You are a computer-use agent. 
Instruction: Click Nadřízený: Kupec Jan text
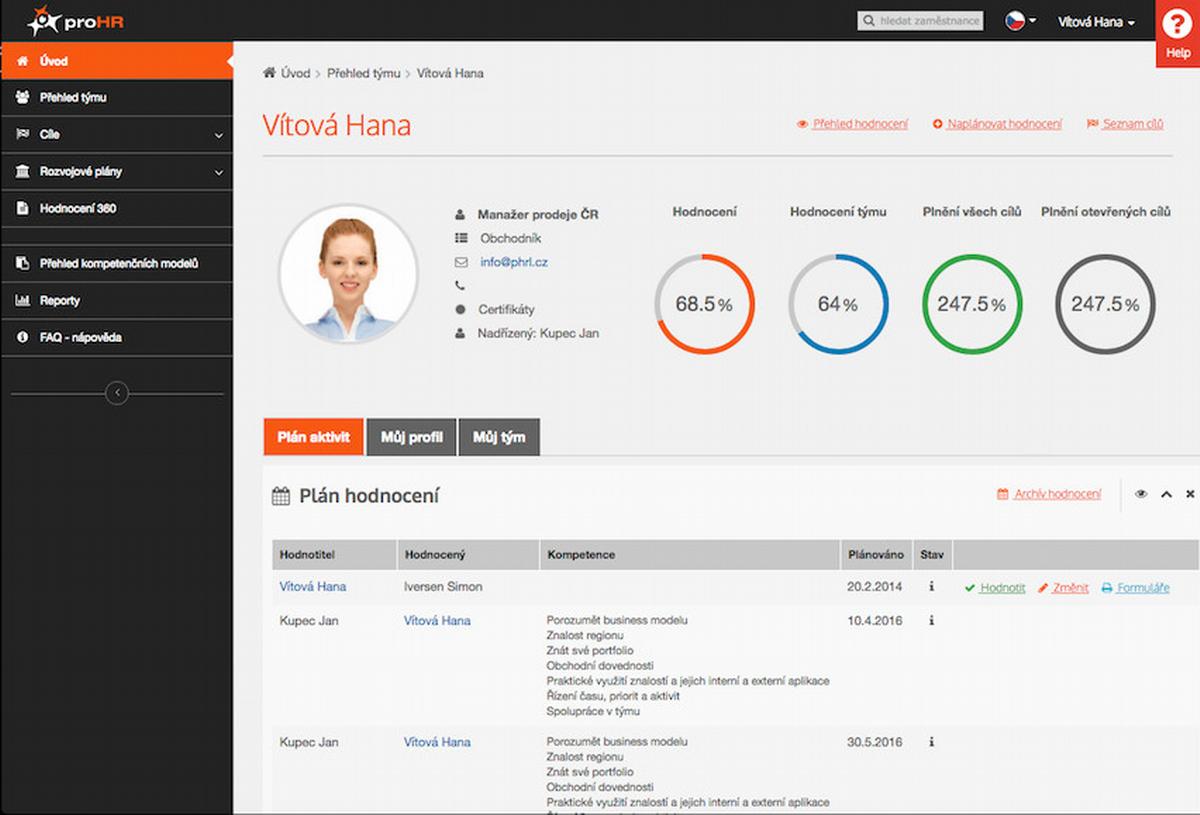coord(538,333)
